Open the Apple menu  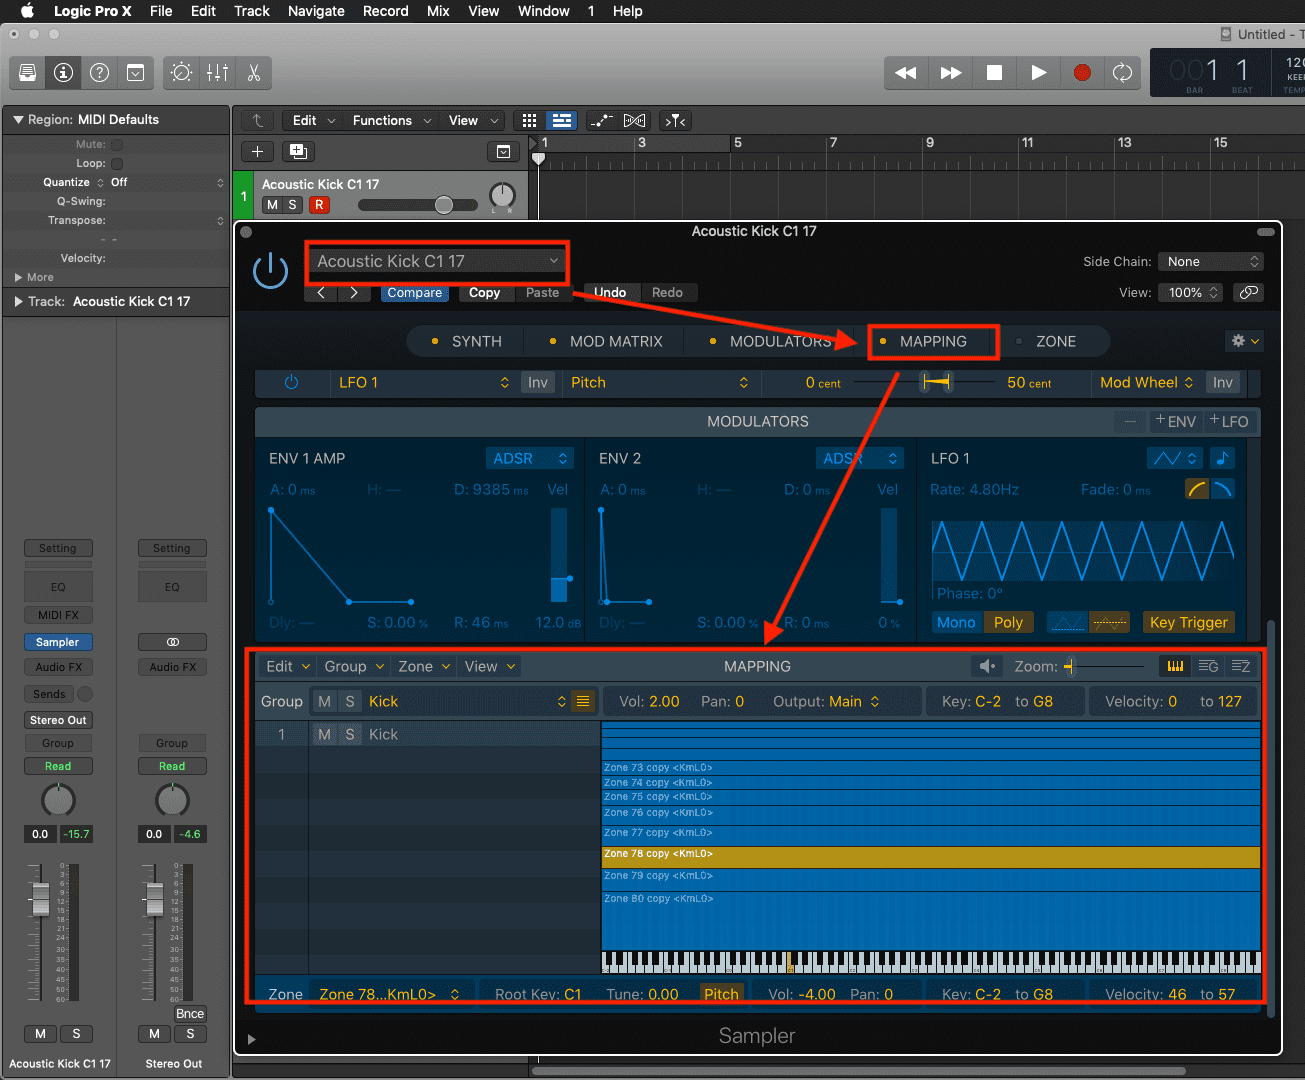tap(27, 11)
